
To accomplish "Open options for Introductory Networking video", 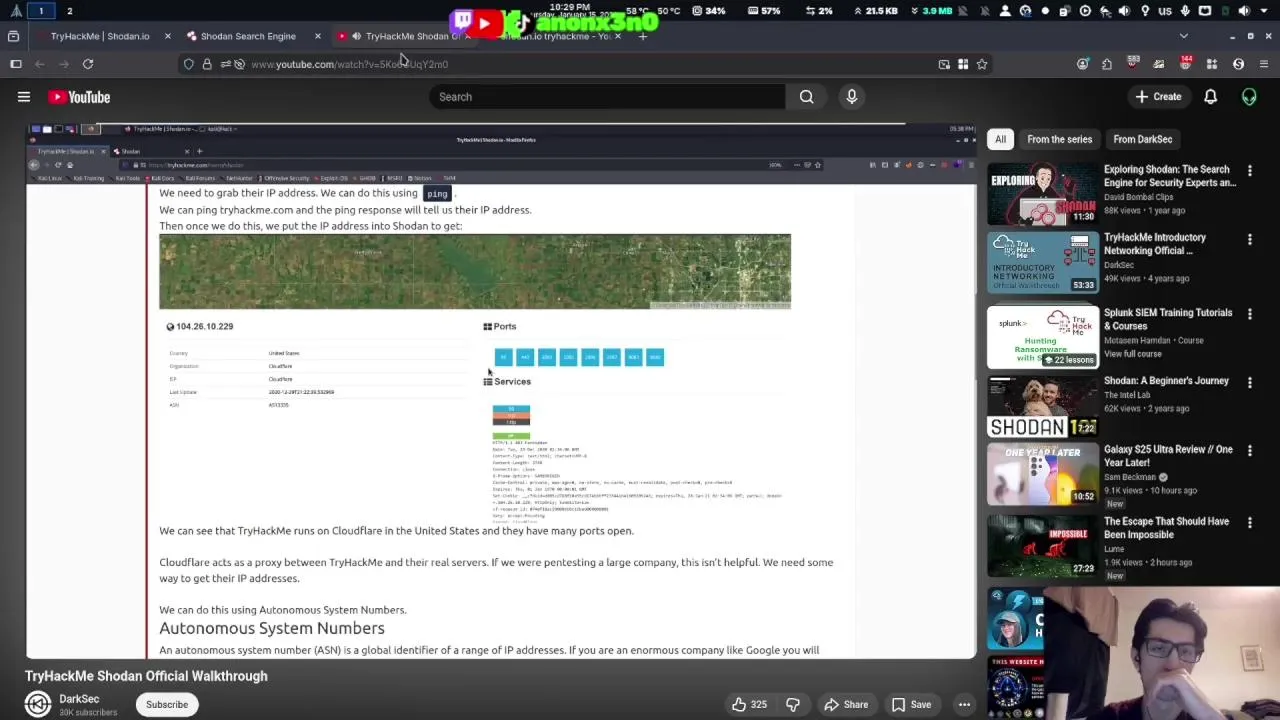I will (1249, 239).
